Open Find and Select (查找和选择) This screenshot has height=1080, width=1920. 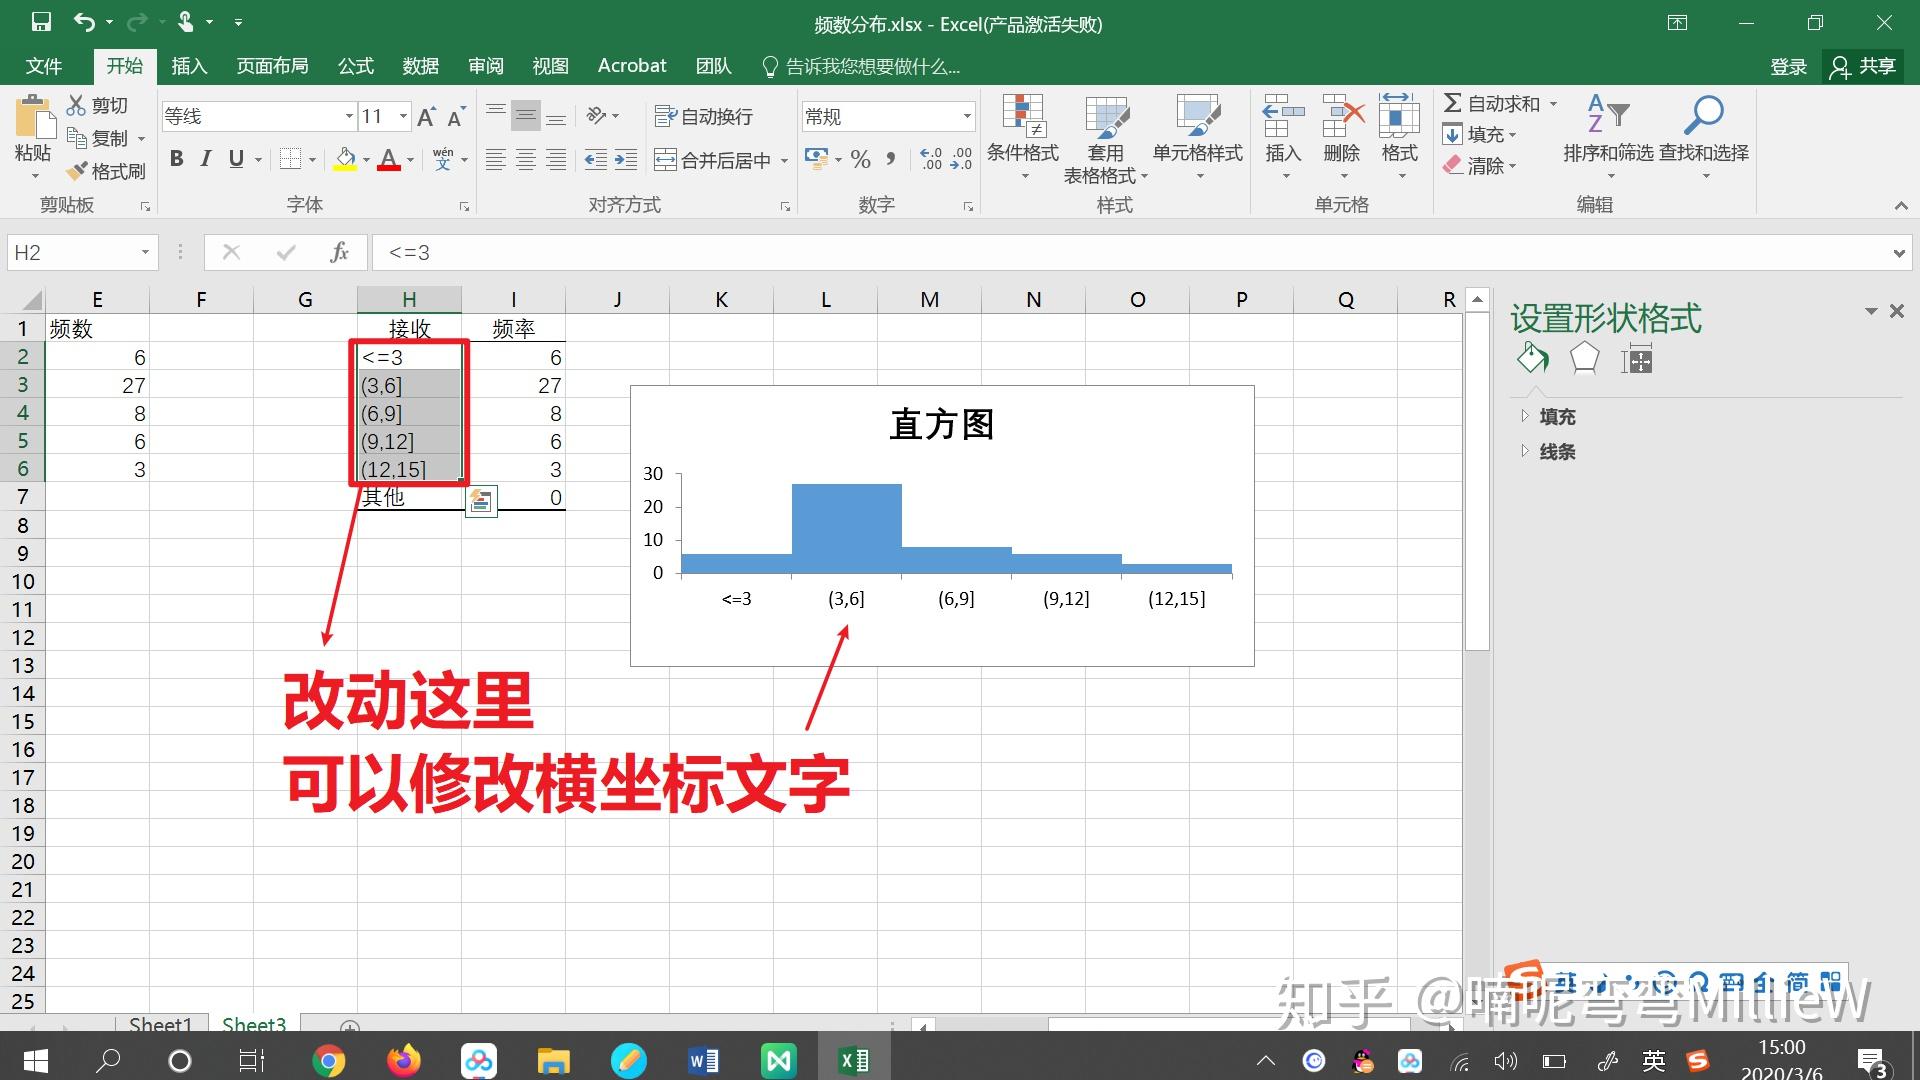pyautogui.click(x=1704, y=137)
